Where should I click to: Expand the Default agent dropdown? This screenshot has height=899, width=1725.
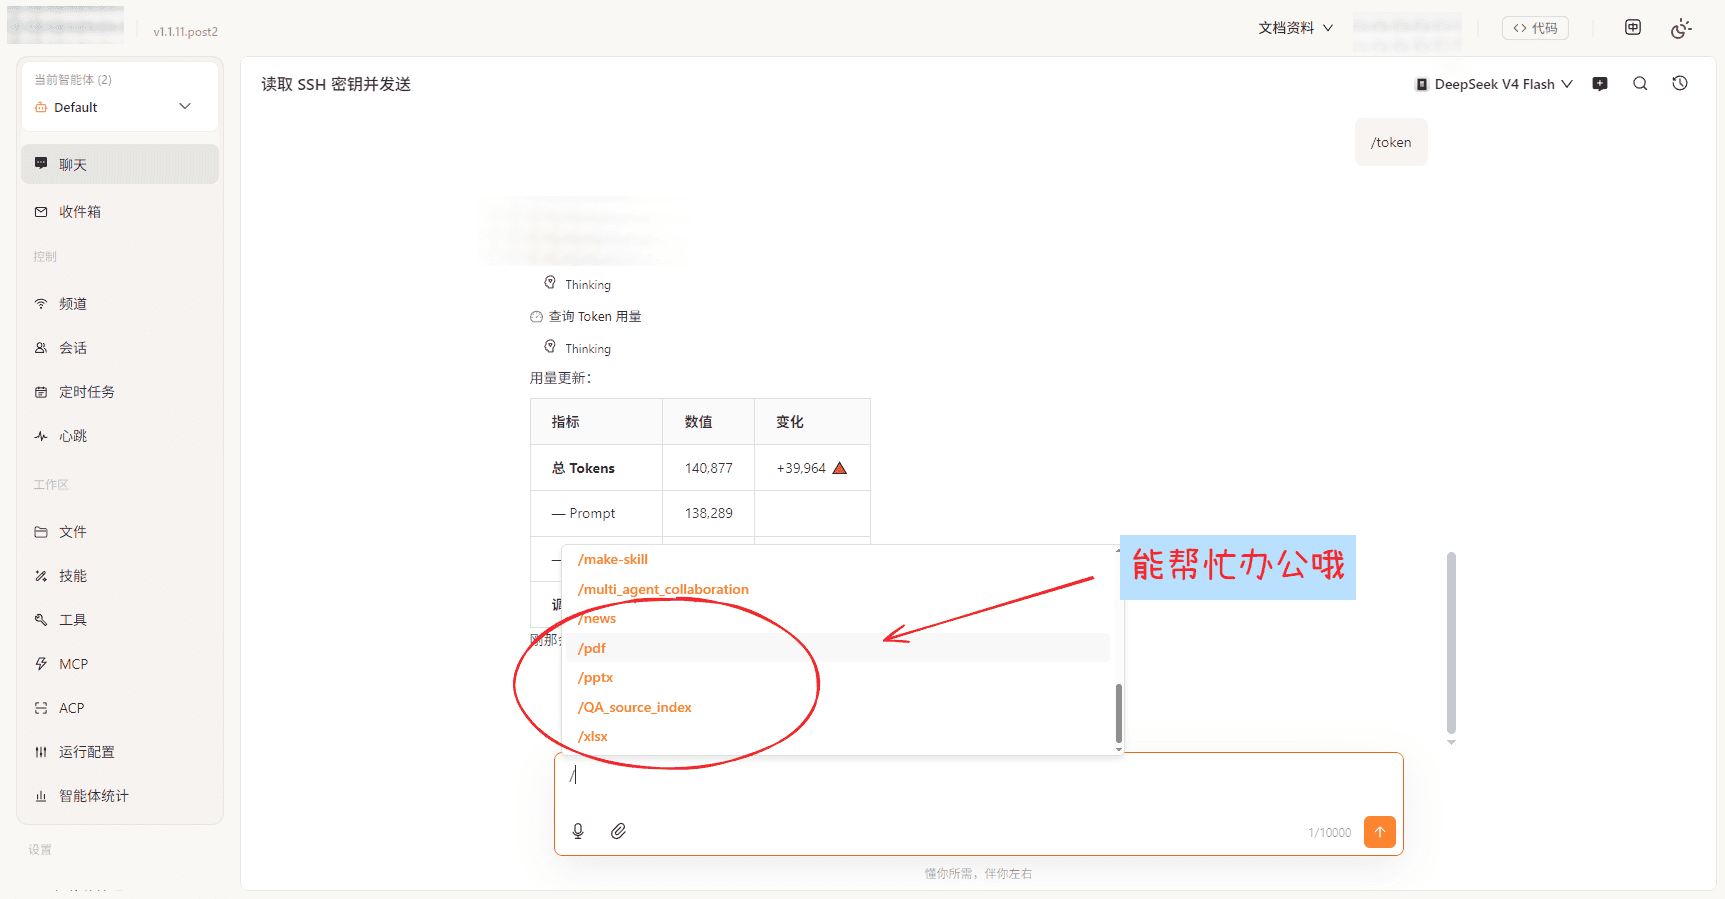click(119, 107)
